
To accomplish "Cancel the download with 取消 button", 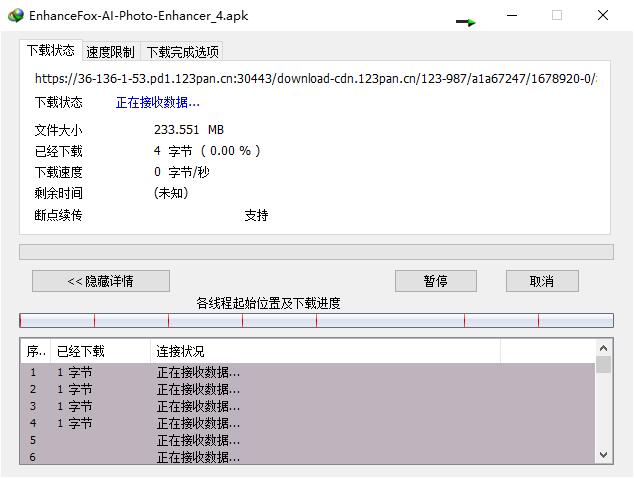I will point(541,281).
